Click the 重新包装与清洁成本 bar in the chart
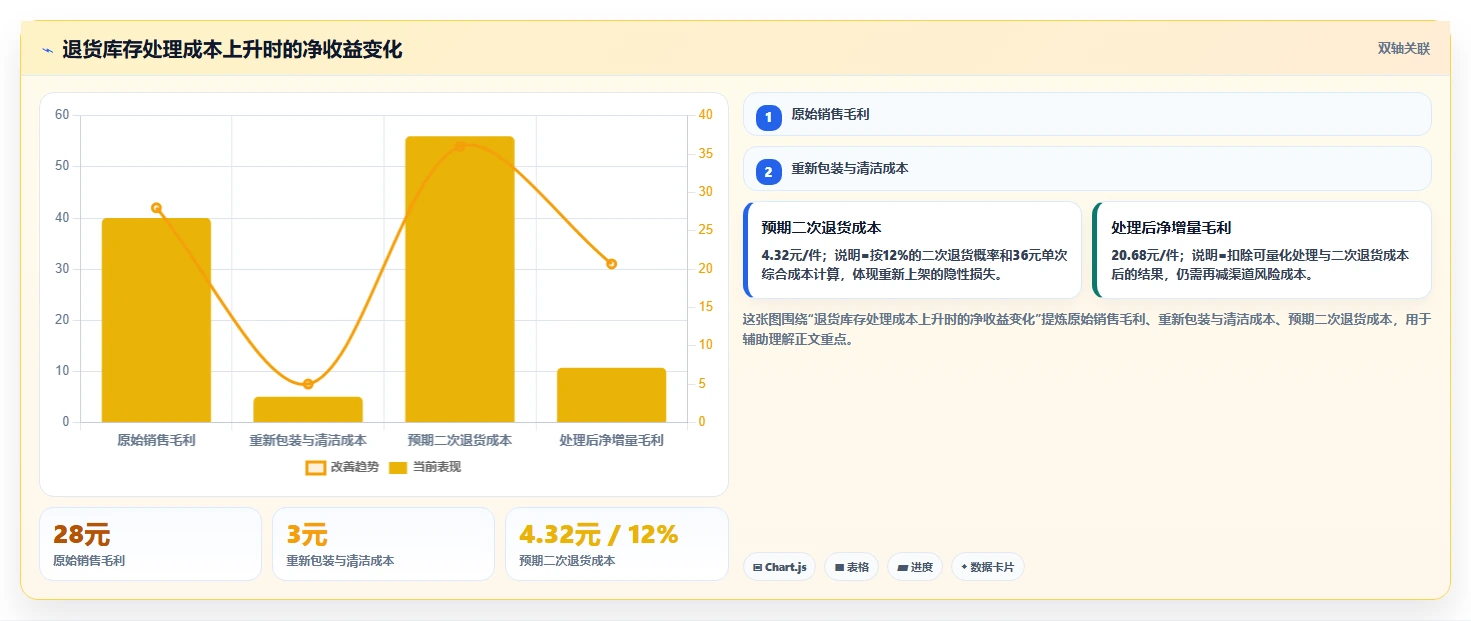The height and width of the screenshot is (621, 1471). point(308,409)
